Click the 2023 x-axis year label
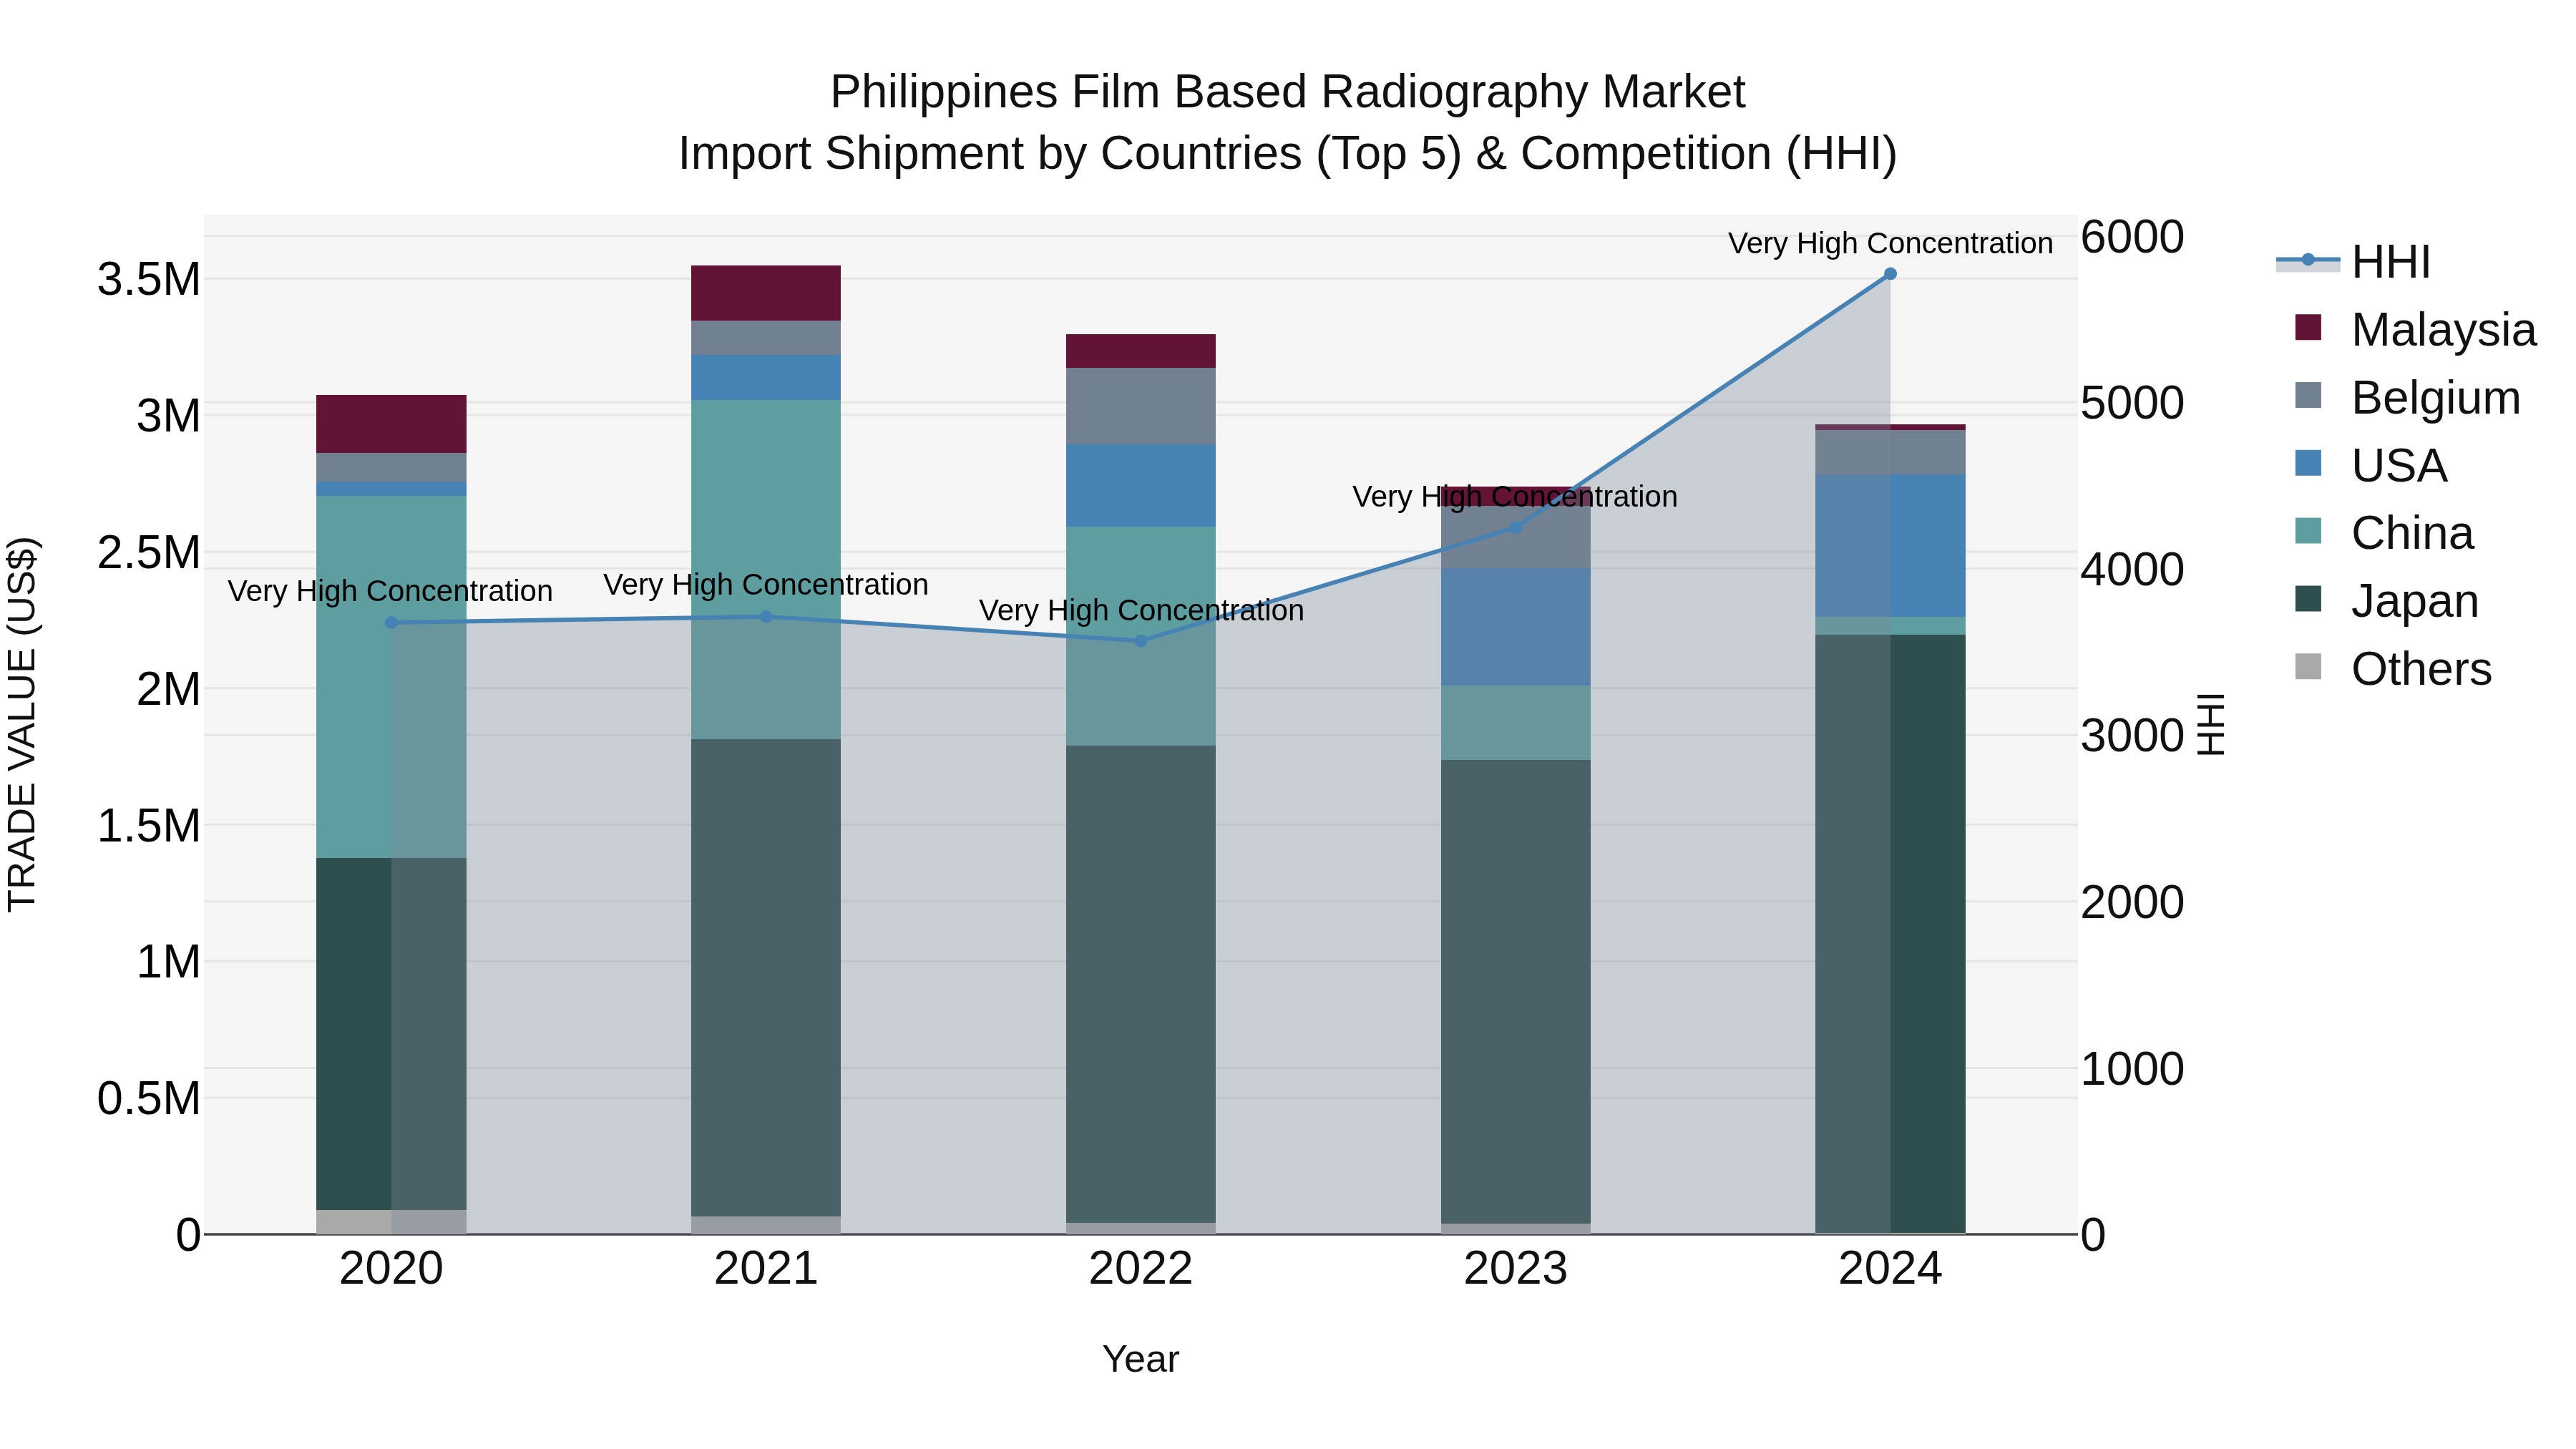2576x1449 pixels. 1515,1269
